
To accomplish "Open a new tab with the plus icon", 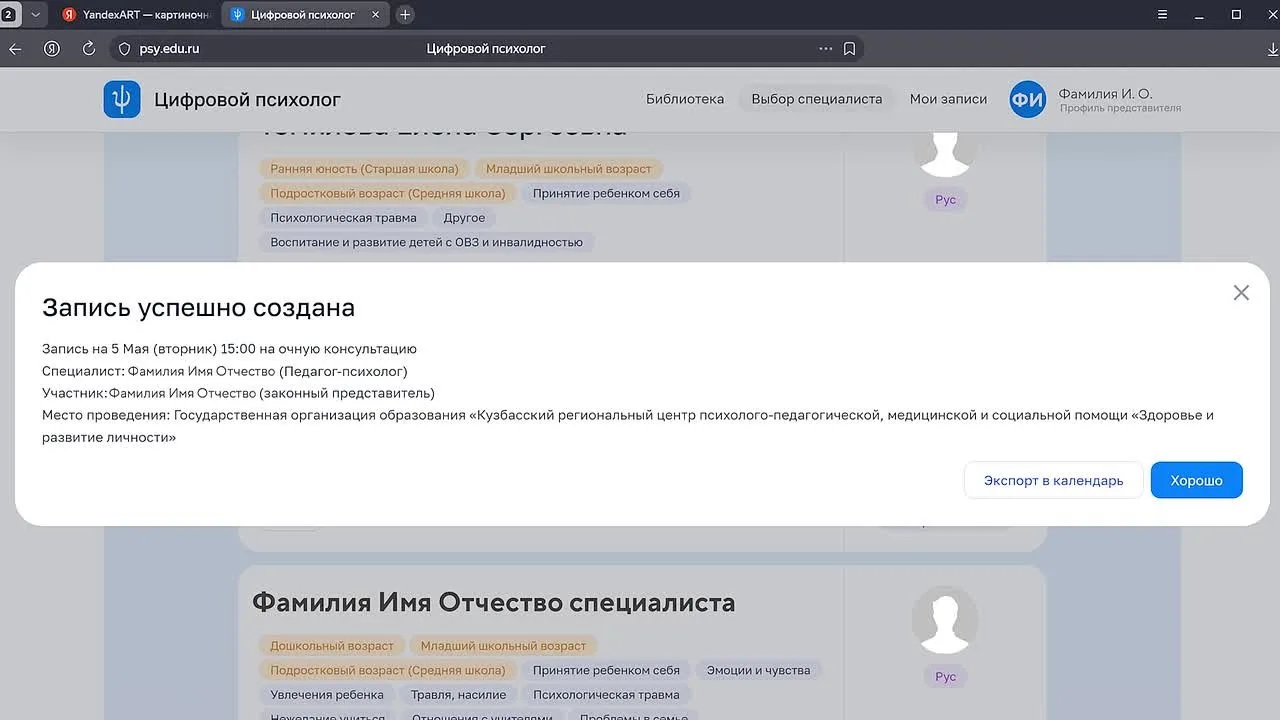I will (405, 14).
